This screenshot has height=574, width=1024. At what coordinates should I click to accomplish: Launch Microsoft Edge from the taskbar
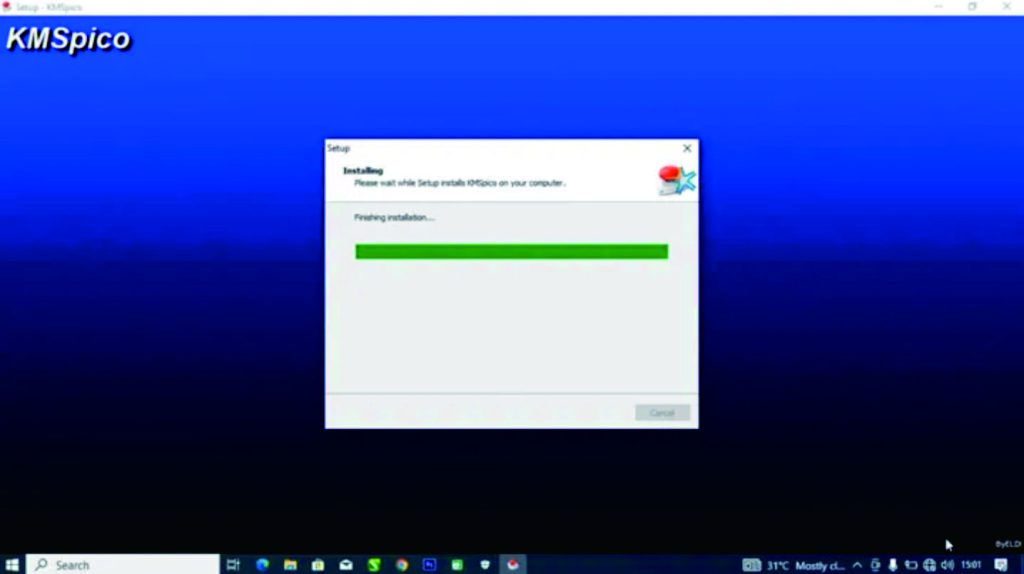click(262, 565)
